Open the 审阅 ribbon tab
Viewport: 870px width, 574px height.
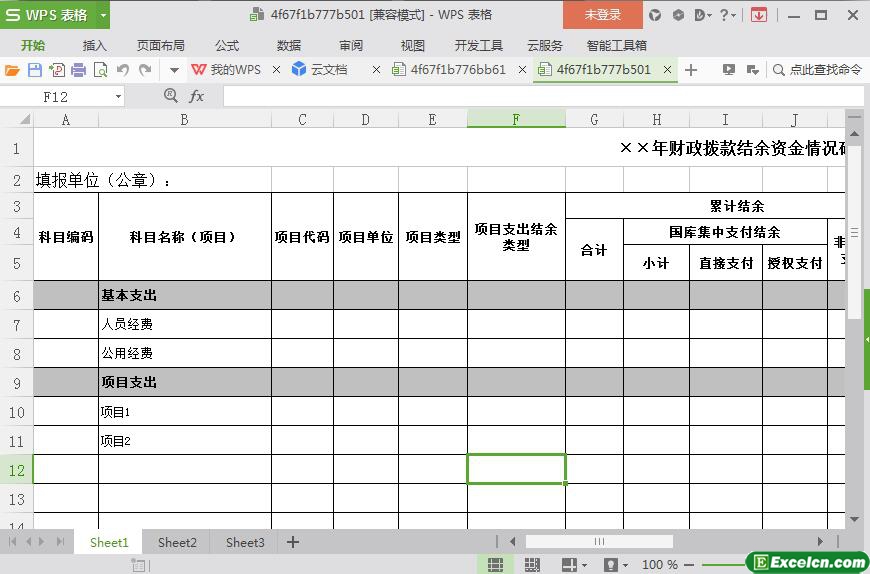tap(351, 45)
